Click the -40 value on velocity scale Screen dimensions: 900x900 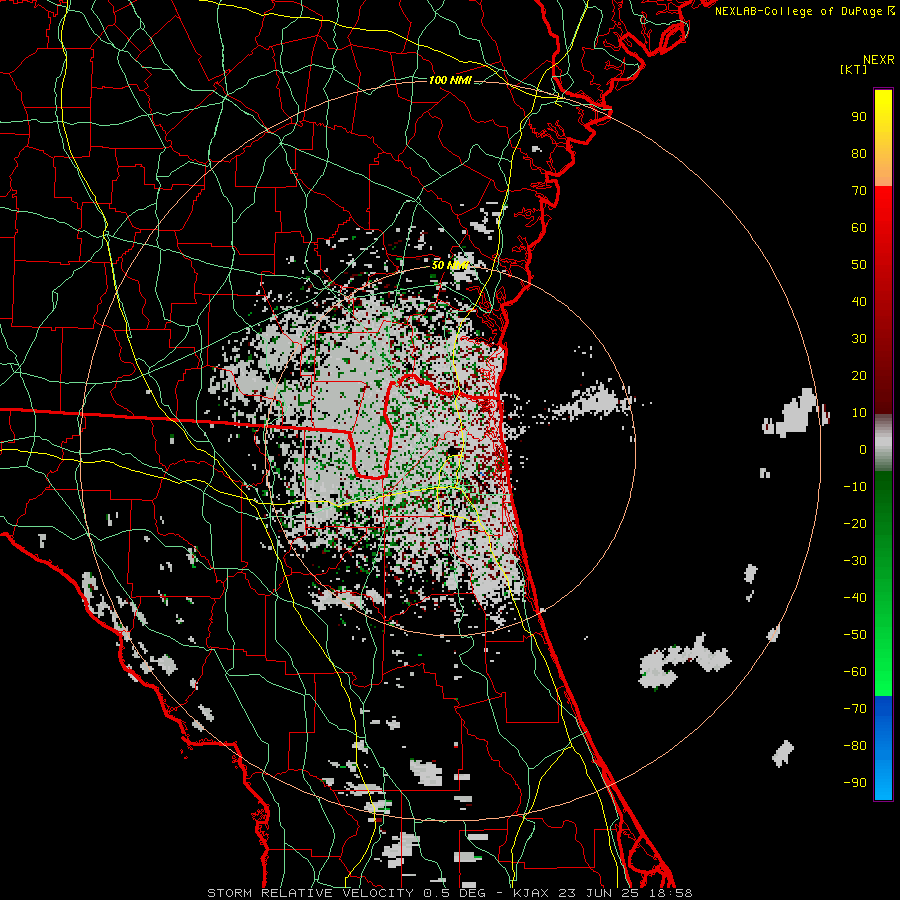click(x=855, y=598)
